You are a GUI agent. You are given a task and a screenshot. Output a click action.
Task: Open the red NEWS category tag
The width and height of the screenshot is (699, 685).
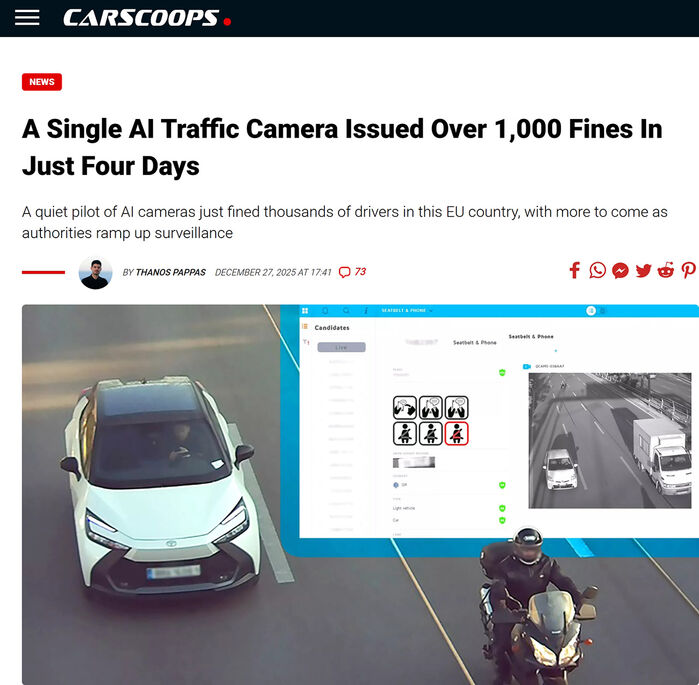click(x=42, y=82)
